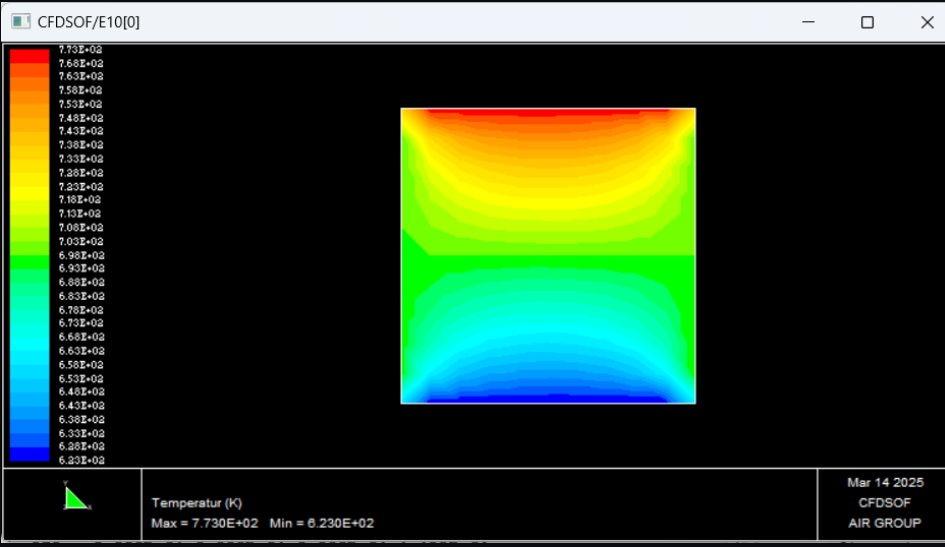Viewport: 945px width, 547px height.
Task: Select the yellow legend band near 7.23E+02
Action: click(29, 187)
